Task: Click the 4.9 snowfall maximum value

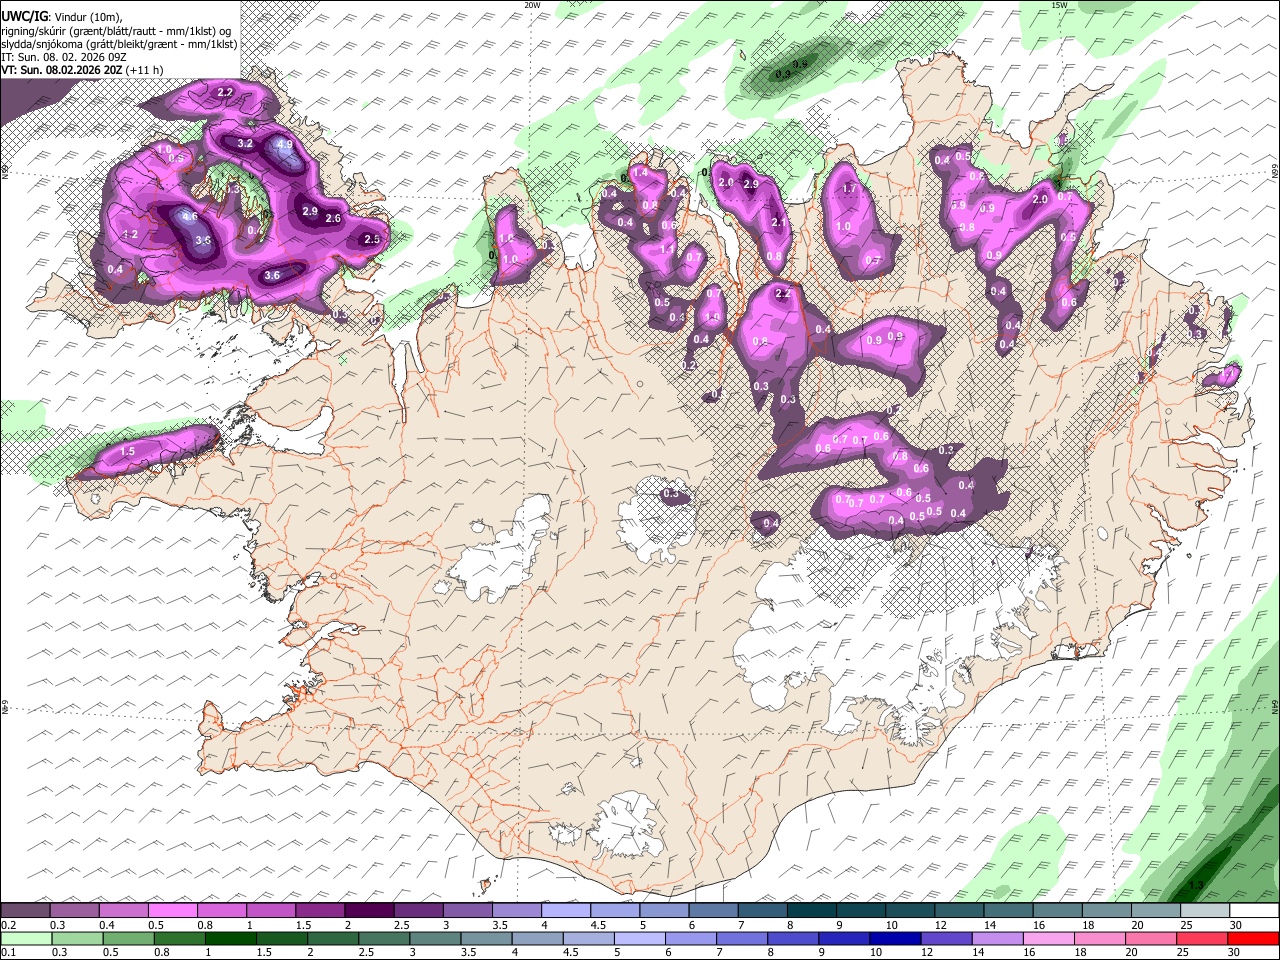Action: pyautogui.click(x=285, y=144)
